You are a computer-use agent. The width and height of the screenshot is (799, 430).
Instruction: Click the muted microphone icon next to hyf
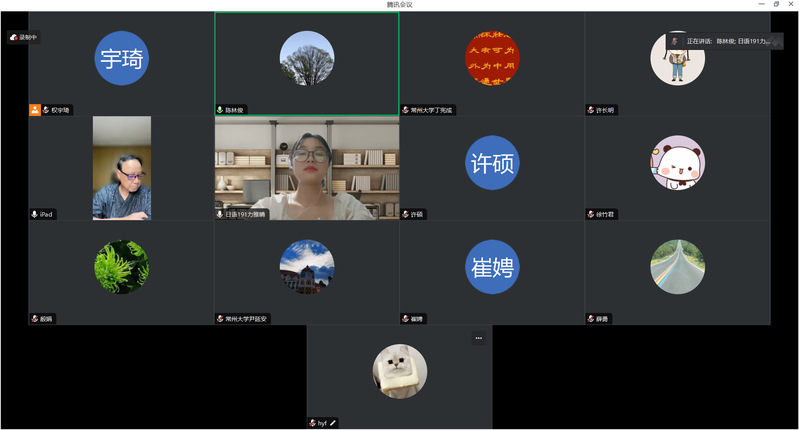point(312,423)
